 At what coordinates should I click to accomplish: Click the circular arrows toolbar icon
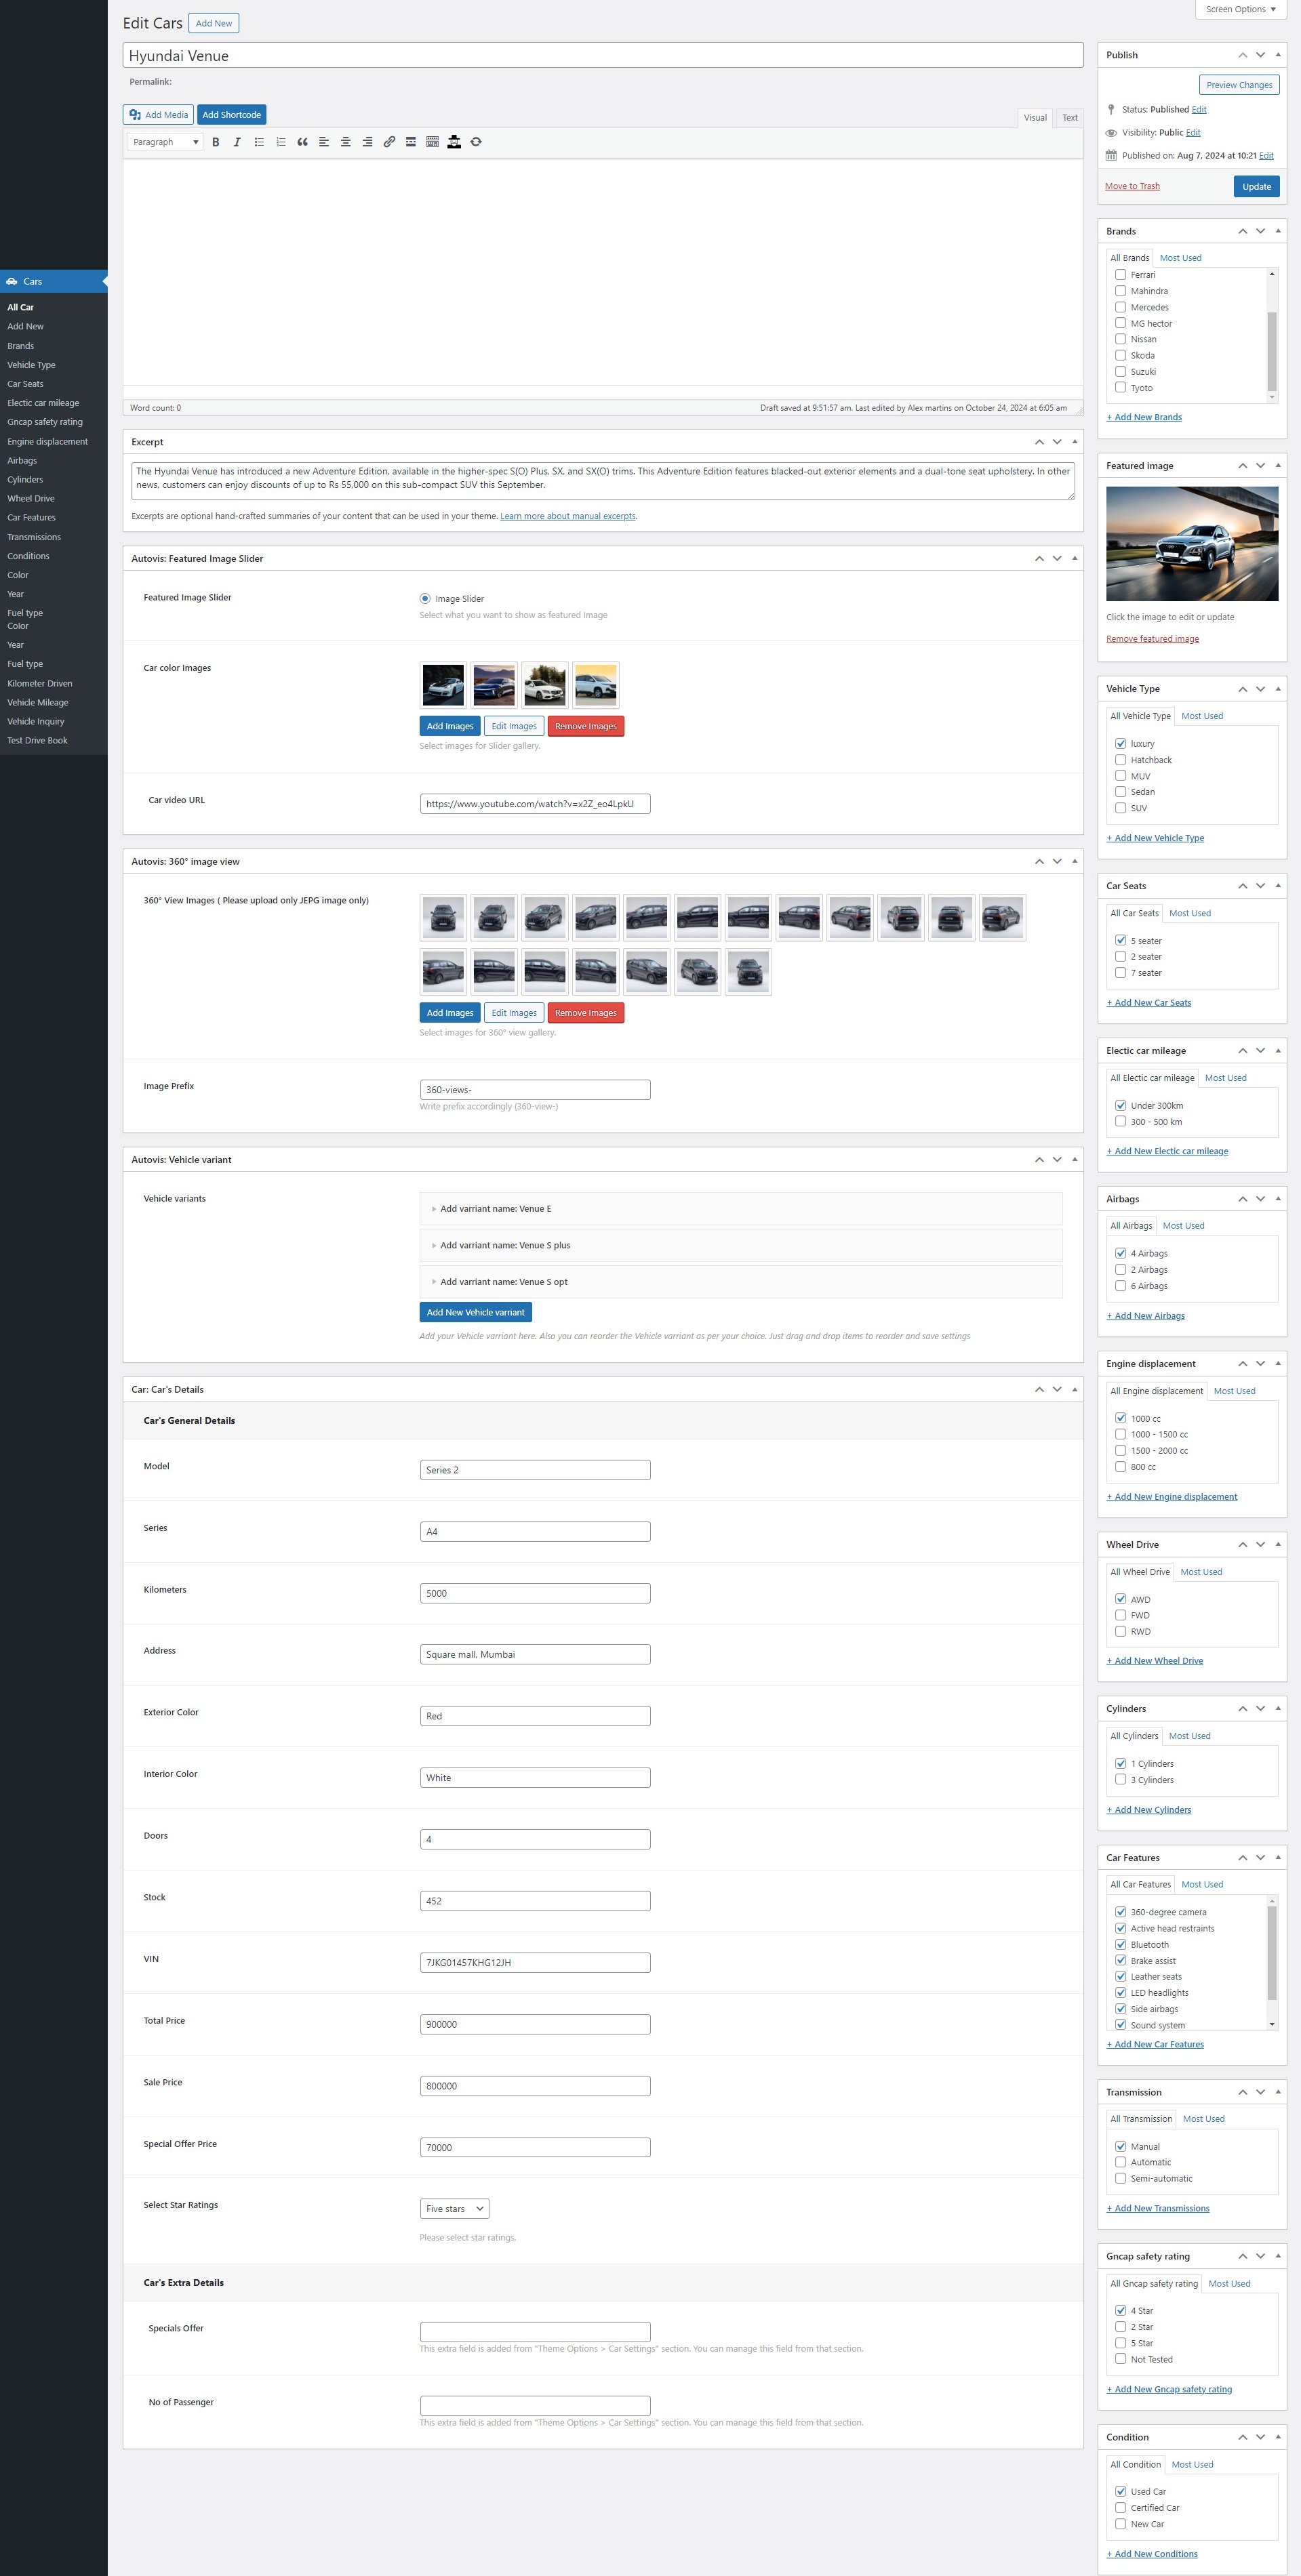tap(476, 142)
